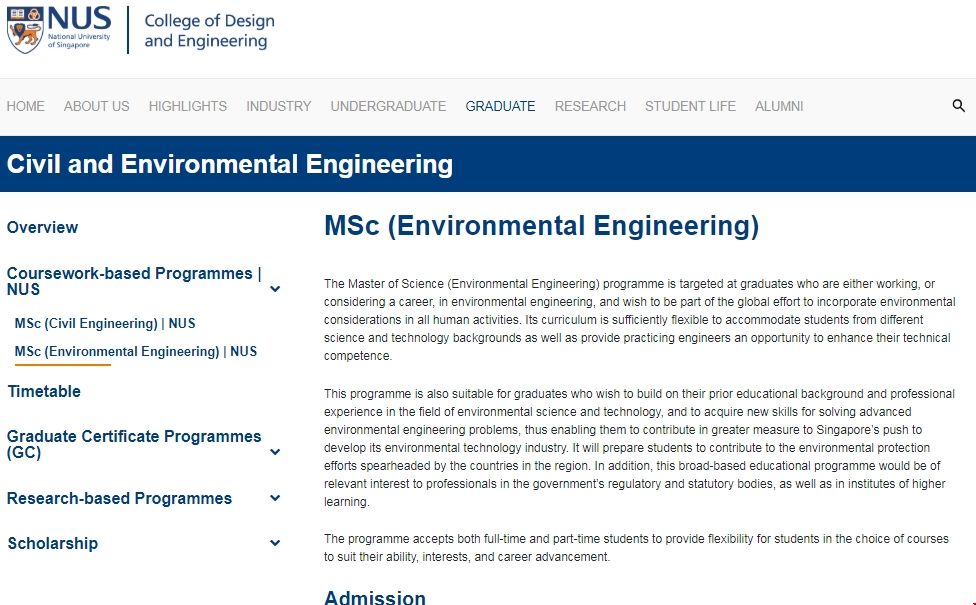Expand the Scholarship section chevron
The width and height of the screenshot is (976, 605).
(x=274, y=543)
